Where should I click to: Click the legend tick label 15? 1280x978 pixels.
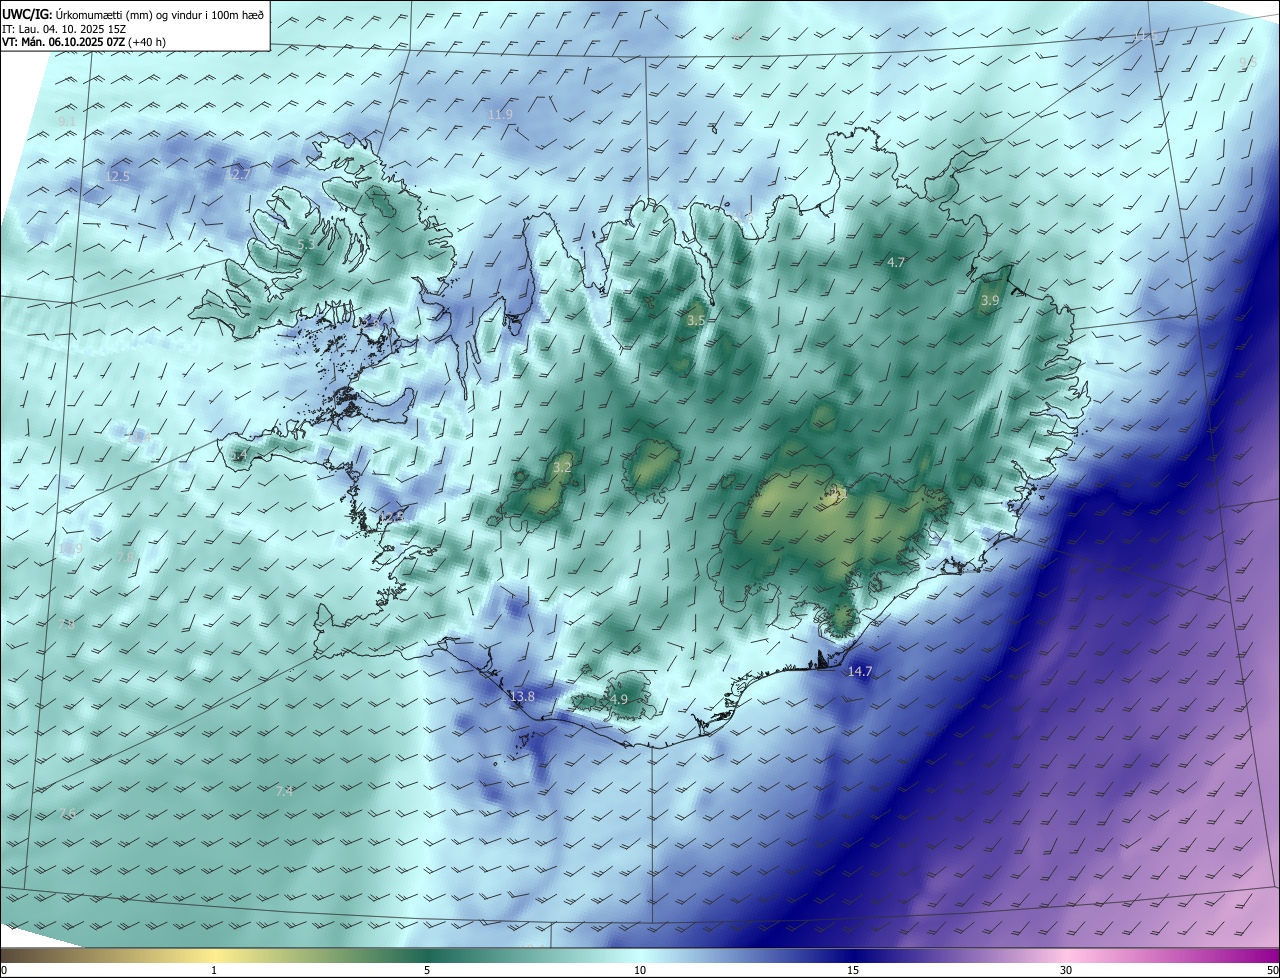(853, 970)
